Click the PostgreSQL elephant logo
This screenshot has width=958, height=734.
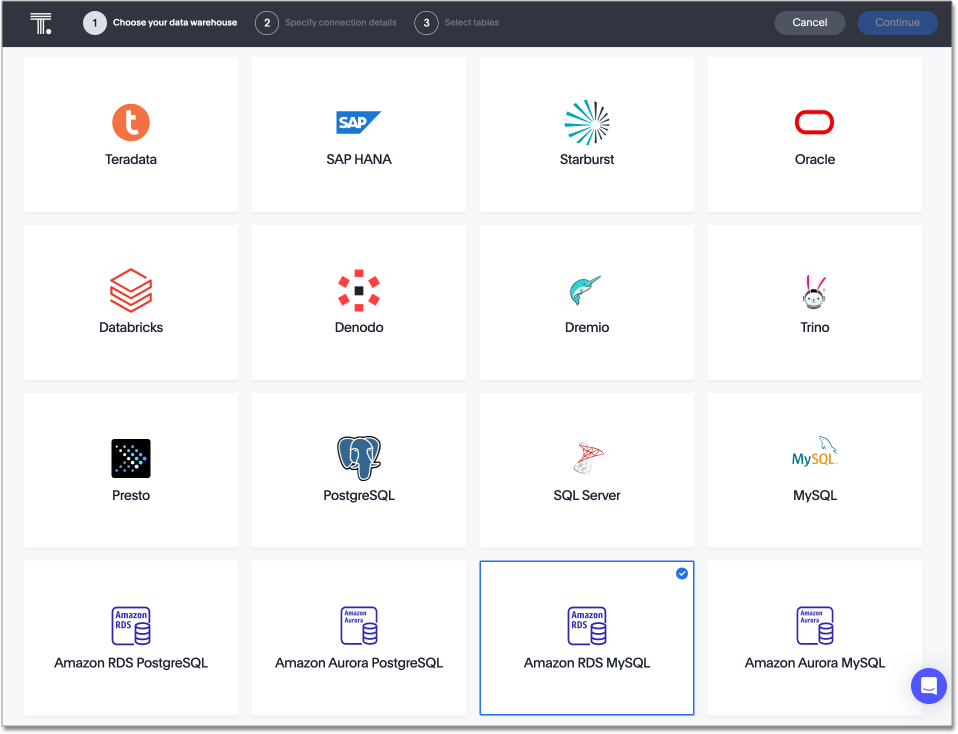[358, 457]
